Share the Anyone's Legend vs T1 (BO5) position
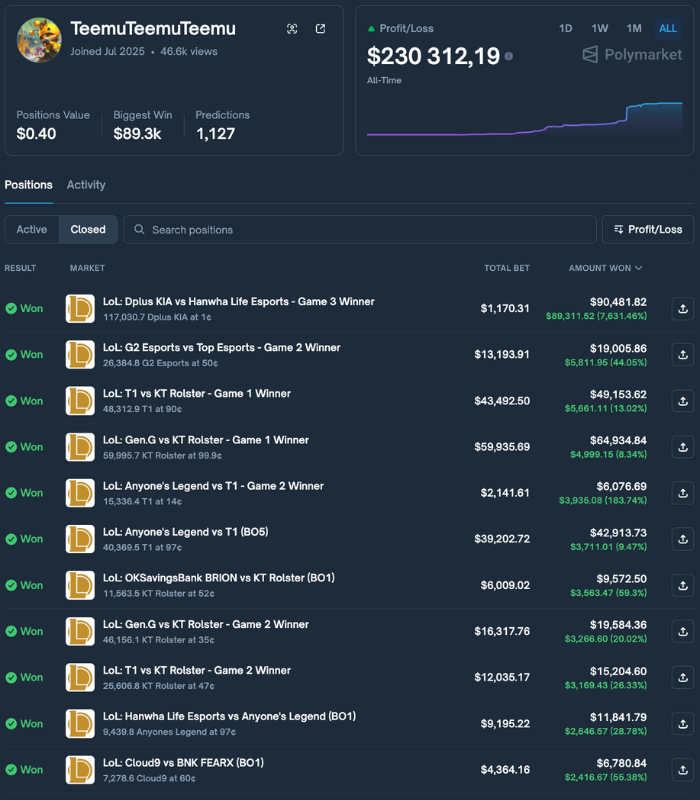Viewport: 700px width, 800px height. click(x=683, y=539)
